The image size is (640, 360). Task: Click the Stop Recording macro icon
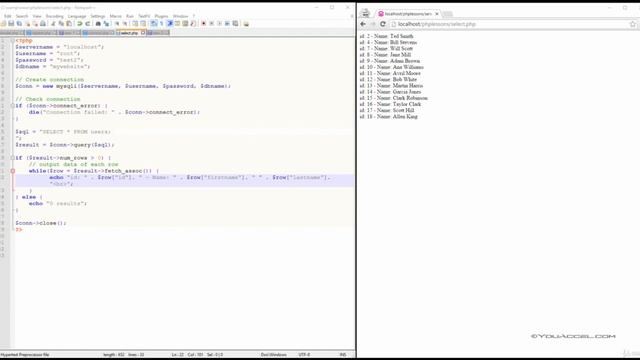coord(211,24)
